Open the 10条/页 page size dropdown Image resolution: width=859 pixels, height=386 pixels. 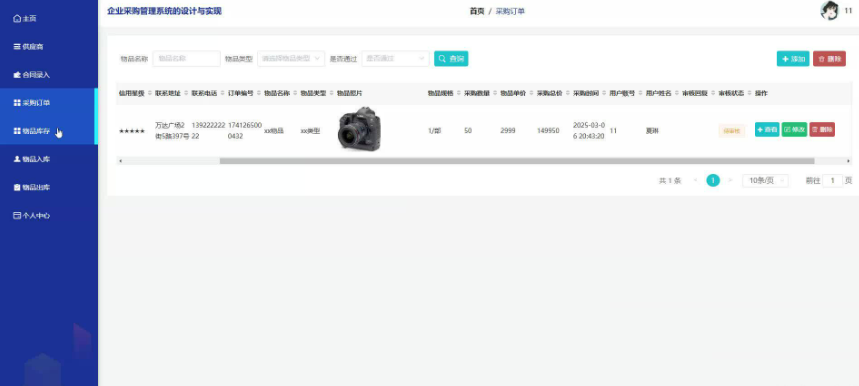click(765, 181)
